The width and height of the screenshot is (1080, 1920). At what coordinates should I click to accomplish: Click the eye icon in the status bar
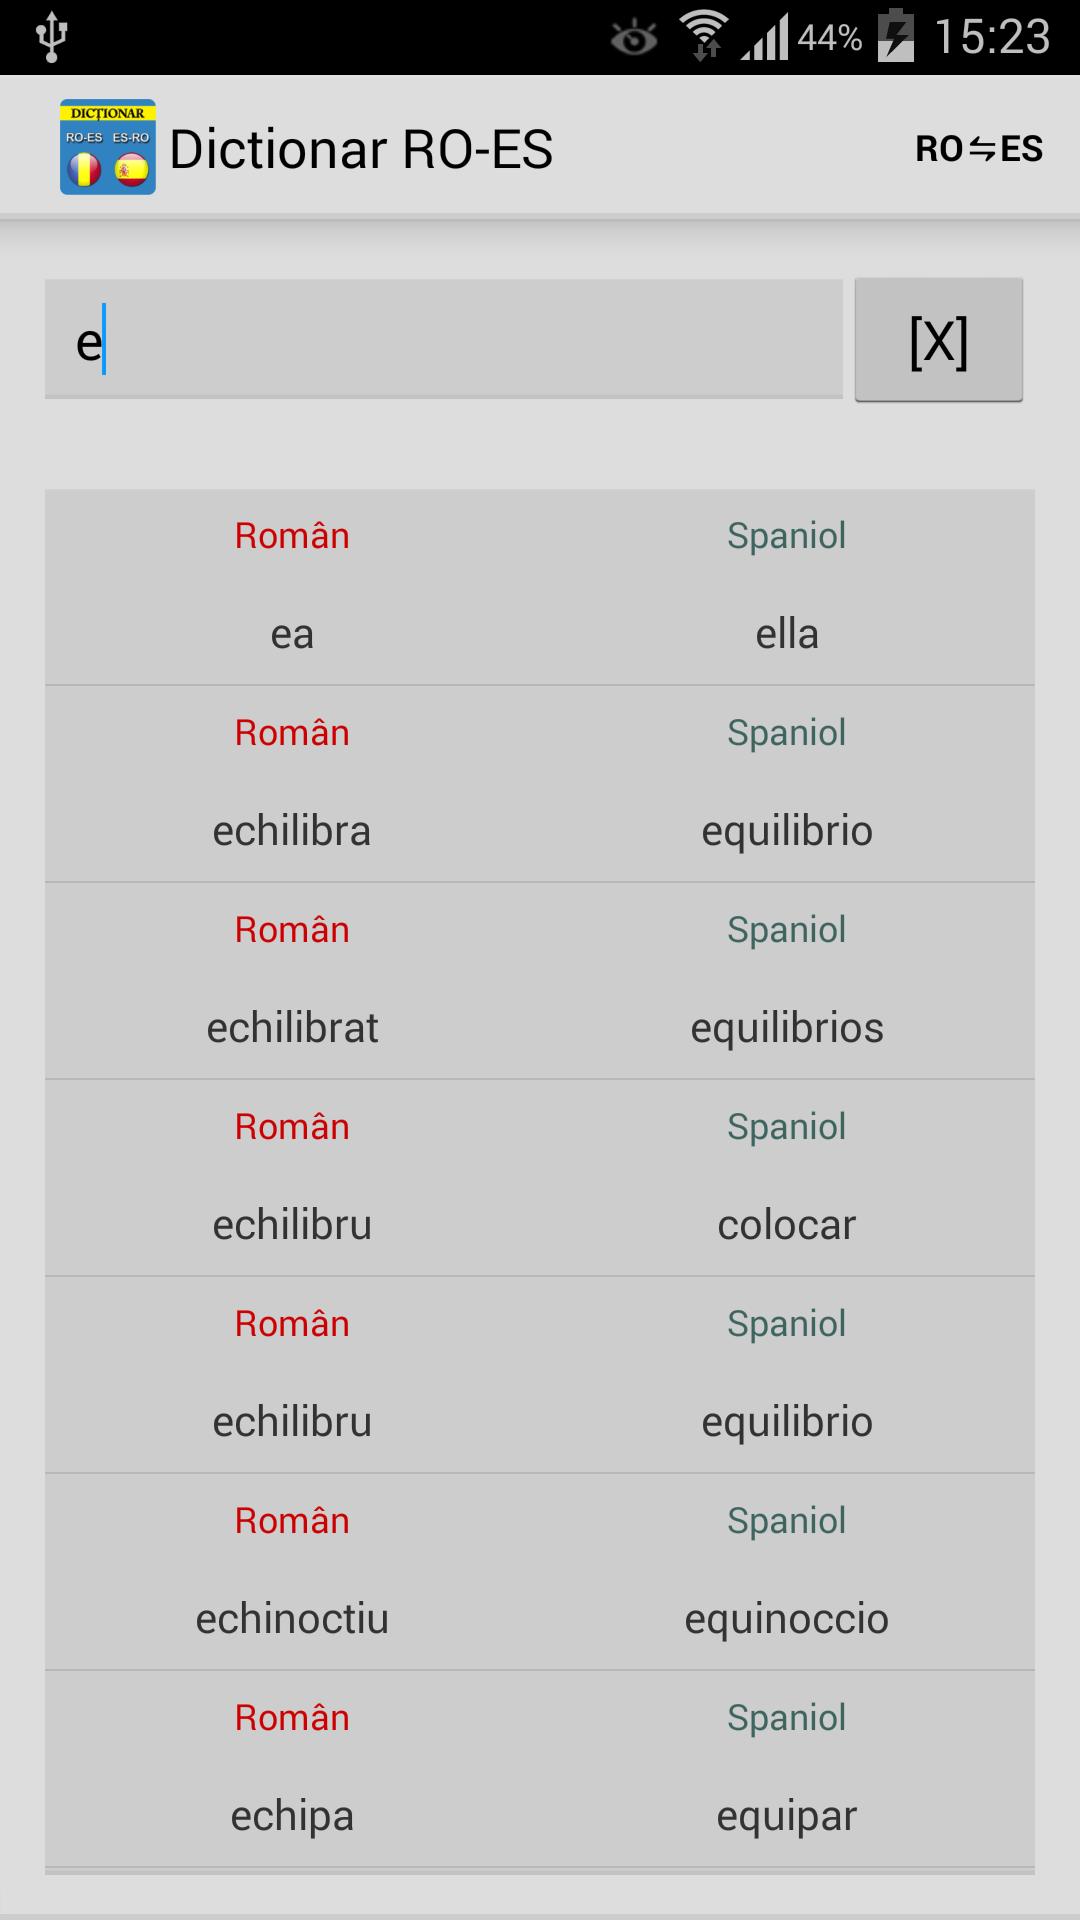[631, 33]
